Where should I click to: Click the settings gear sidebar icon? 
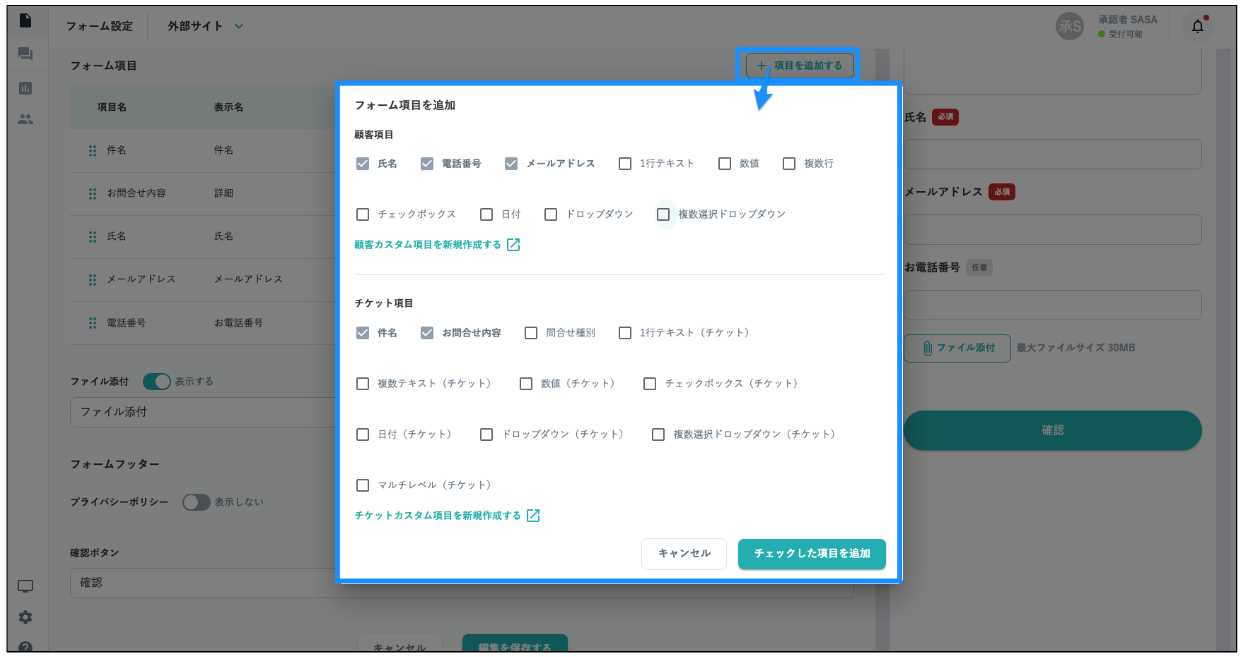tap(26, 617)
